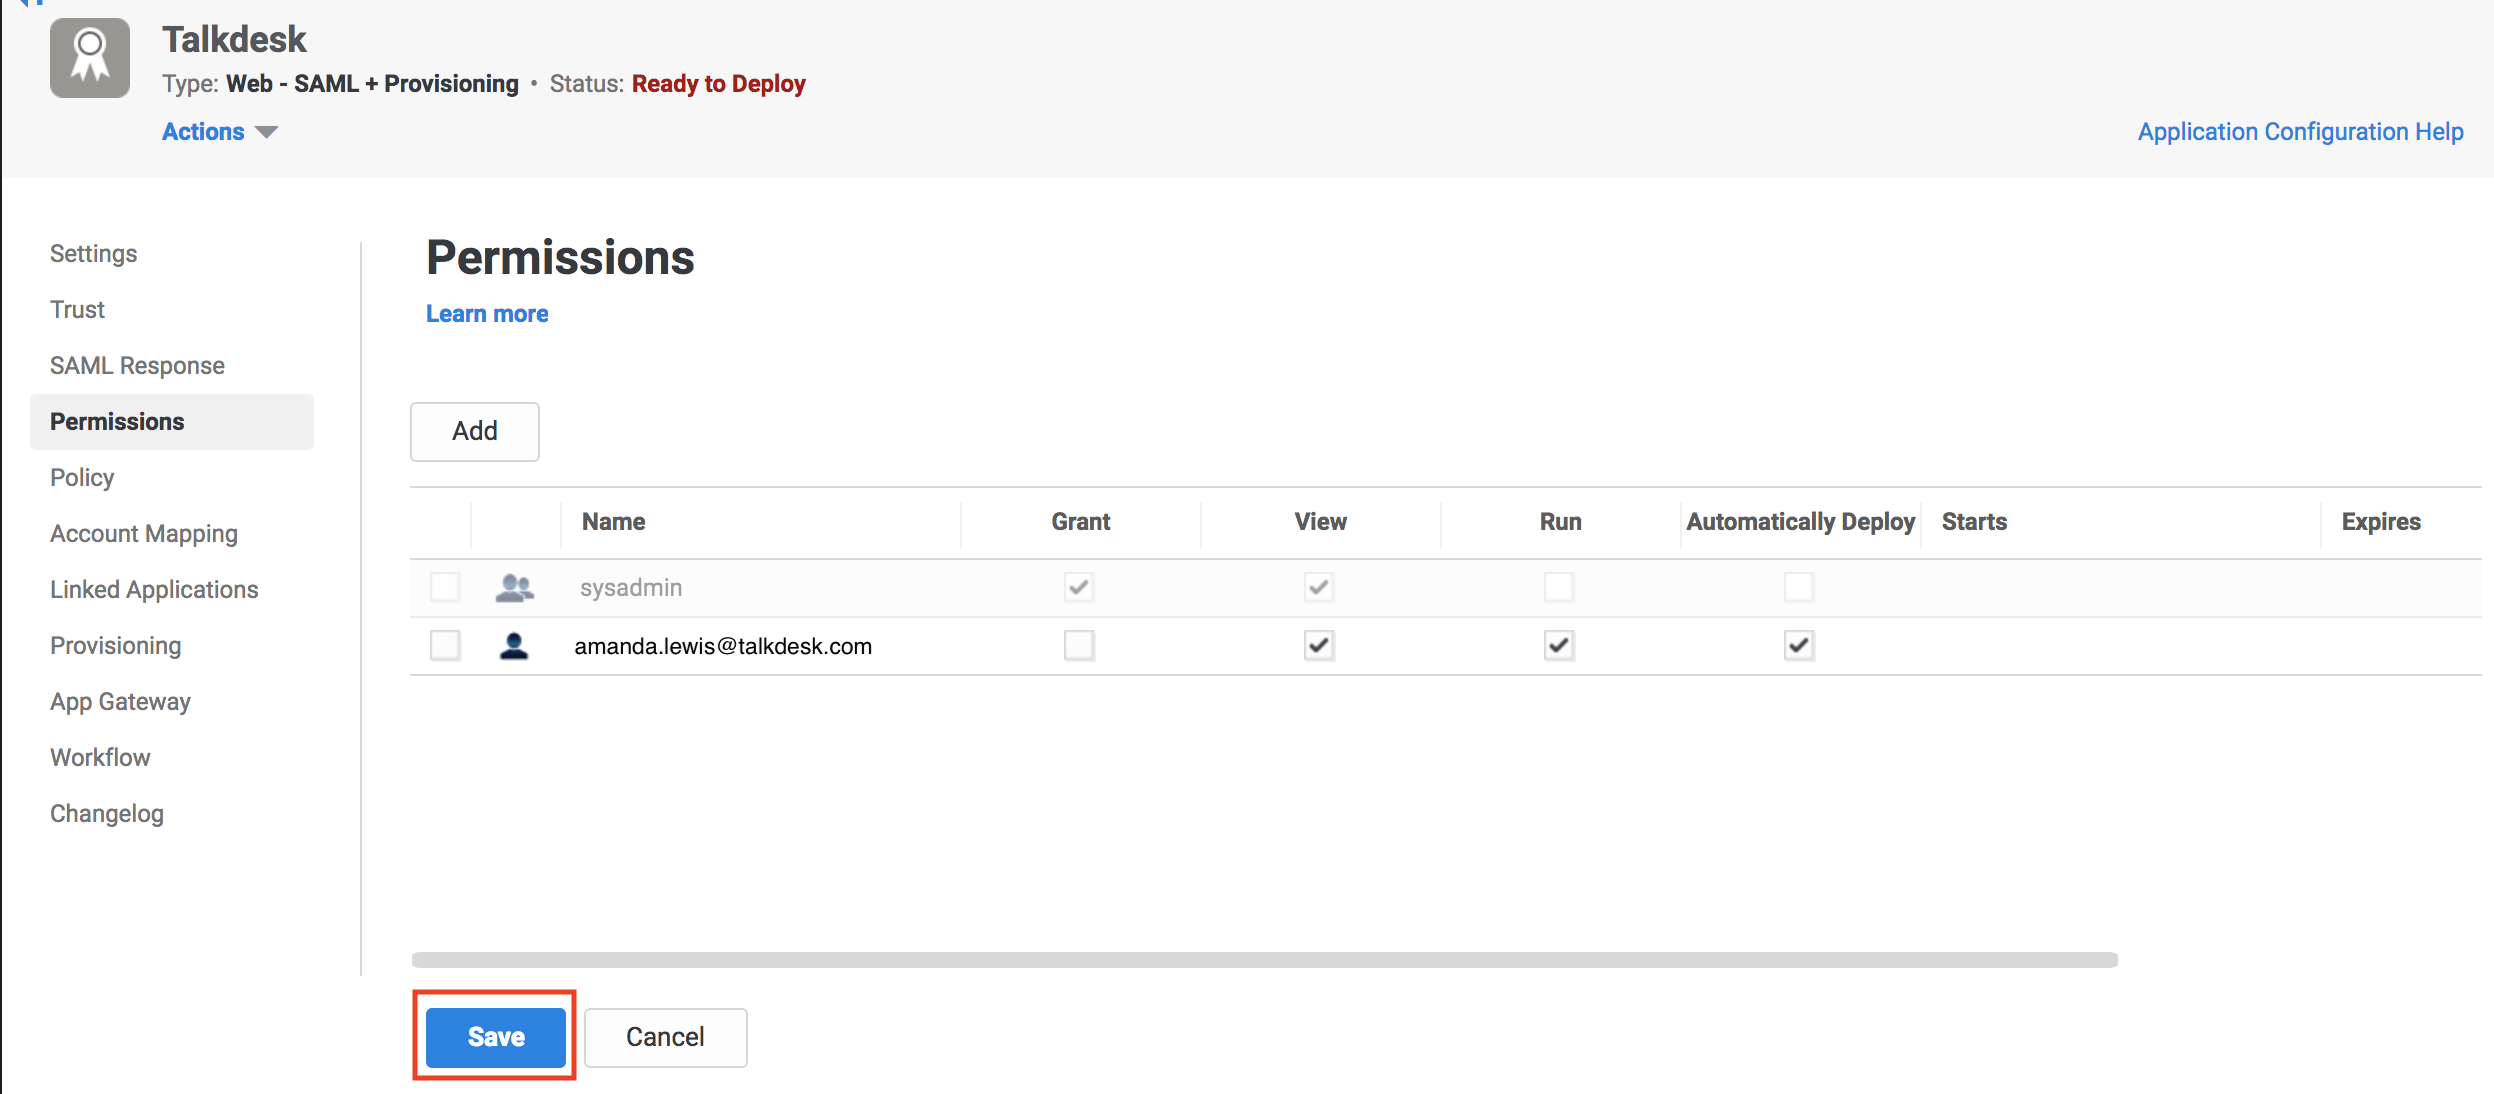The width and height of the screenshot is (2494, 1094).
Task: Open SAML Response section
Action: (x=138, y=366)
